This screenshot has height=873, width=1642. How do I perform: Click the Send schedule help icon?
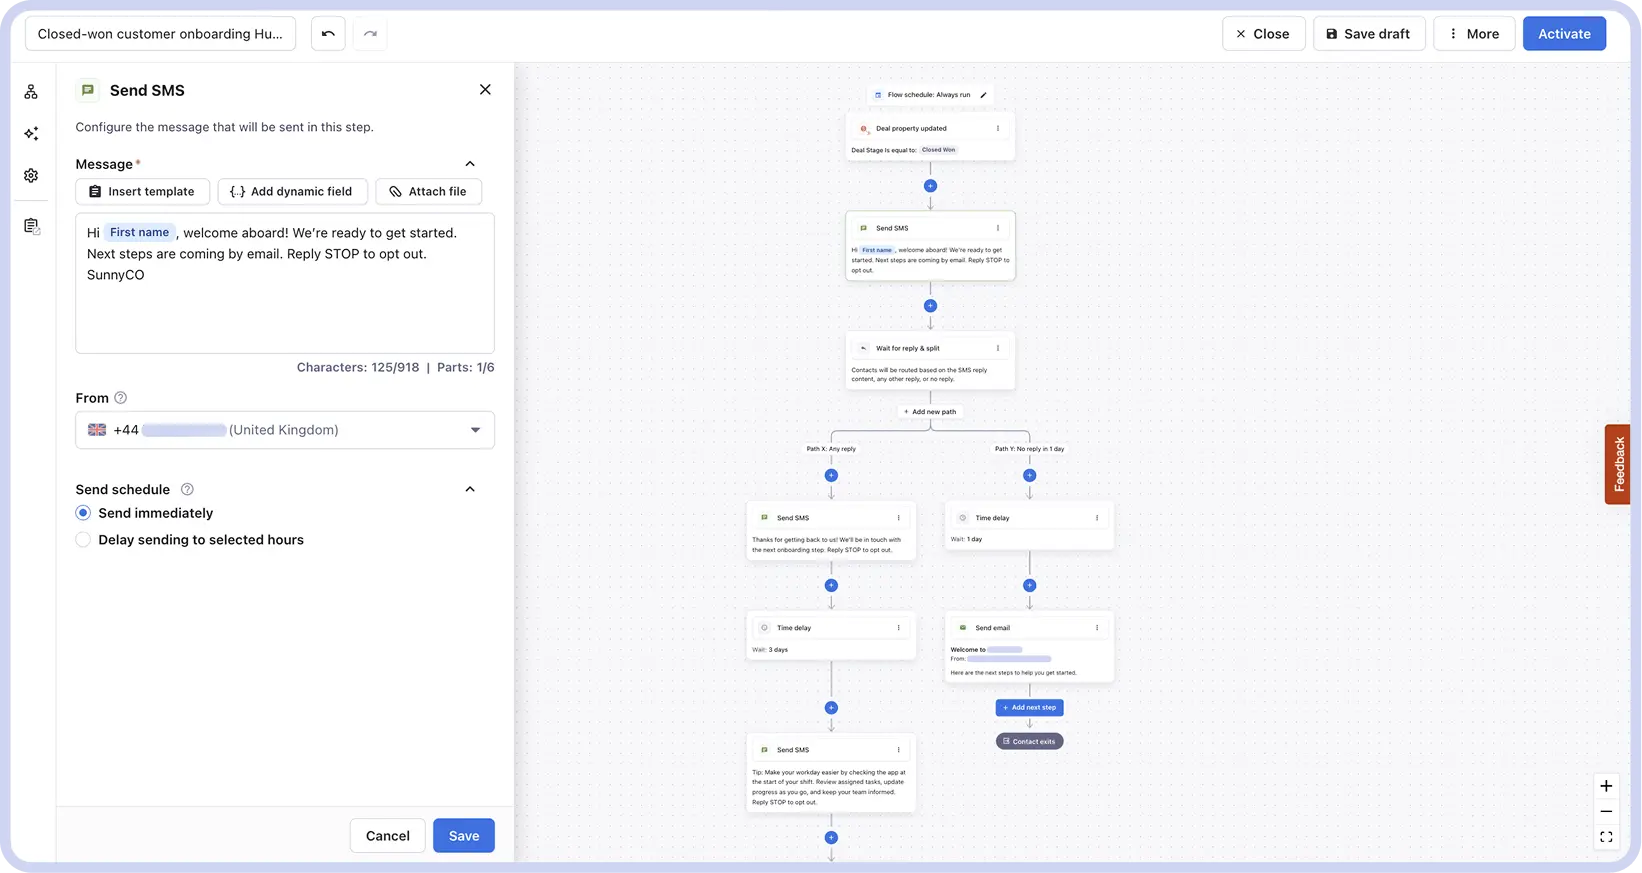pos(187,490)
